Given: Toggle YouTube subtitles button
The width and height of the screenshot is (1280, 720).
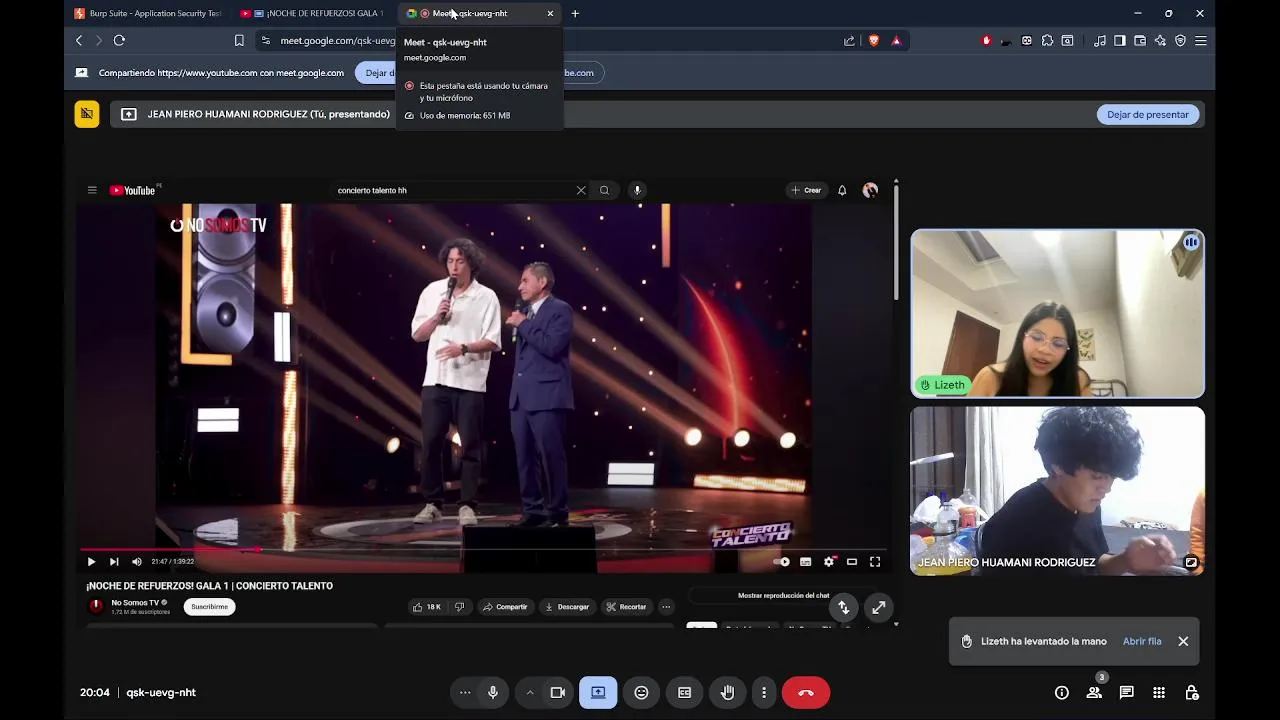Looking at the screenshot, I should pos(805,562).
